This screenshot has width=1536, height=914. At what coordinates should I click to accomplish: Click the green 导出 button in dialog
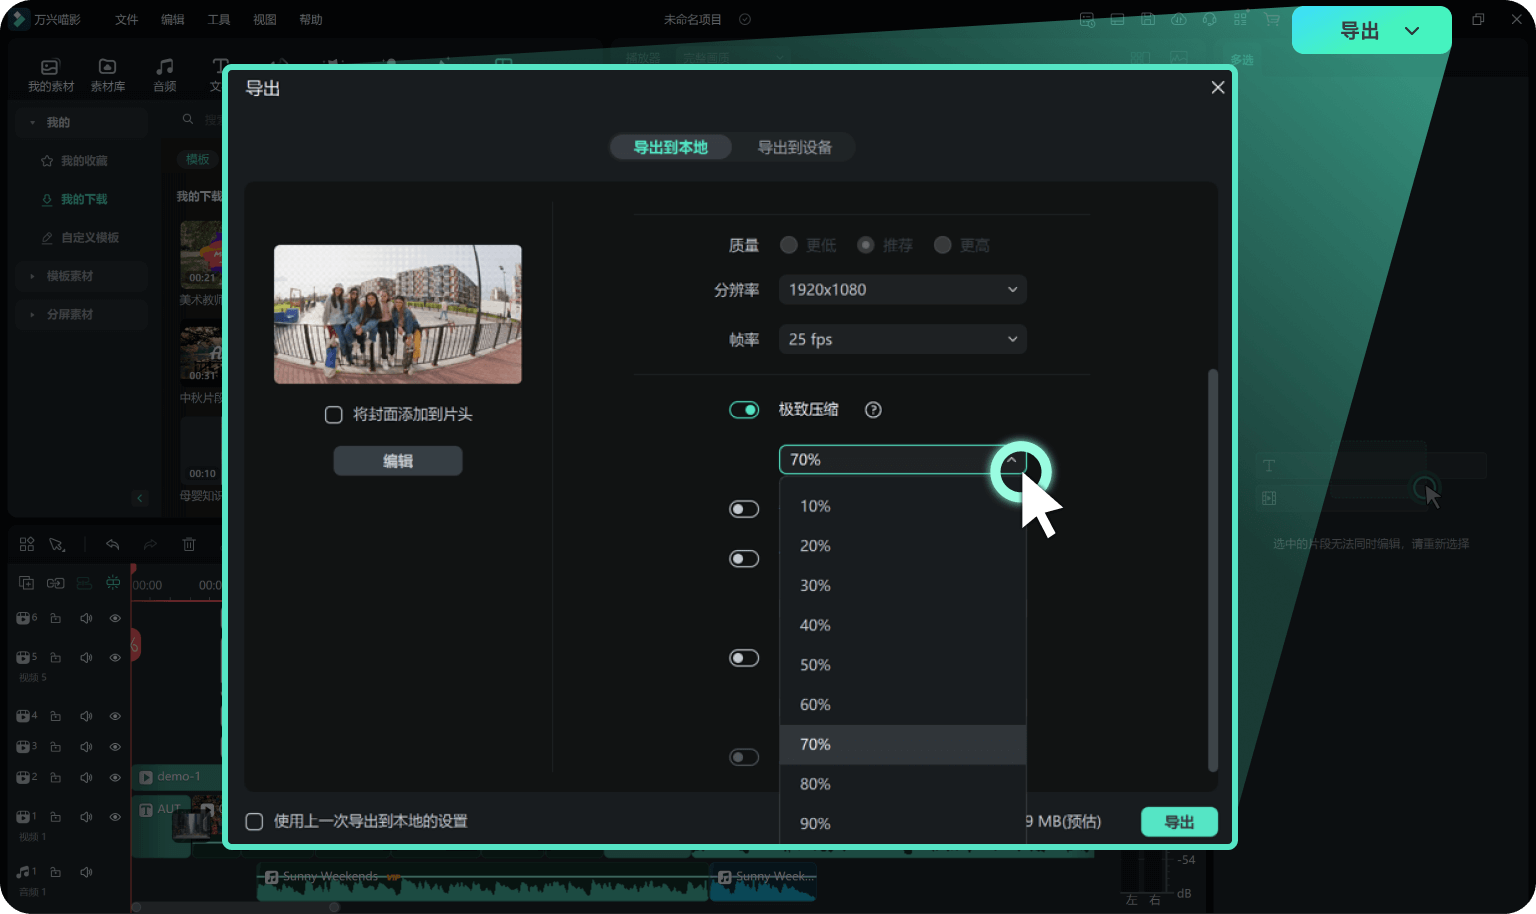click(x=1179, y=822)
